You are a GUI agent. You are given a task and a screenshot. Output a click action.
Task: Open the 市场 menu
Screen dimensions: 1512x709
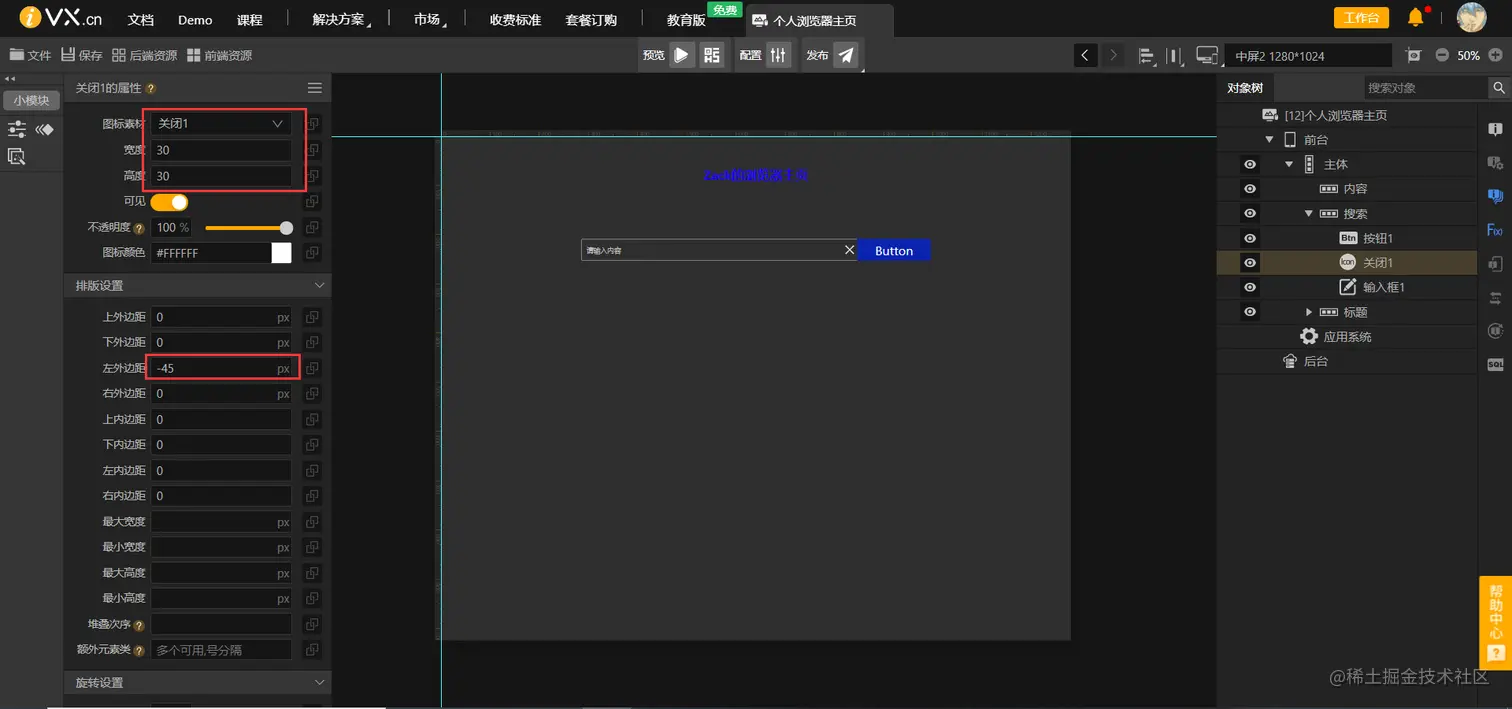point(429,20)
